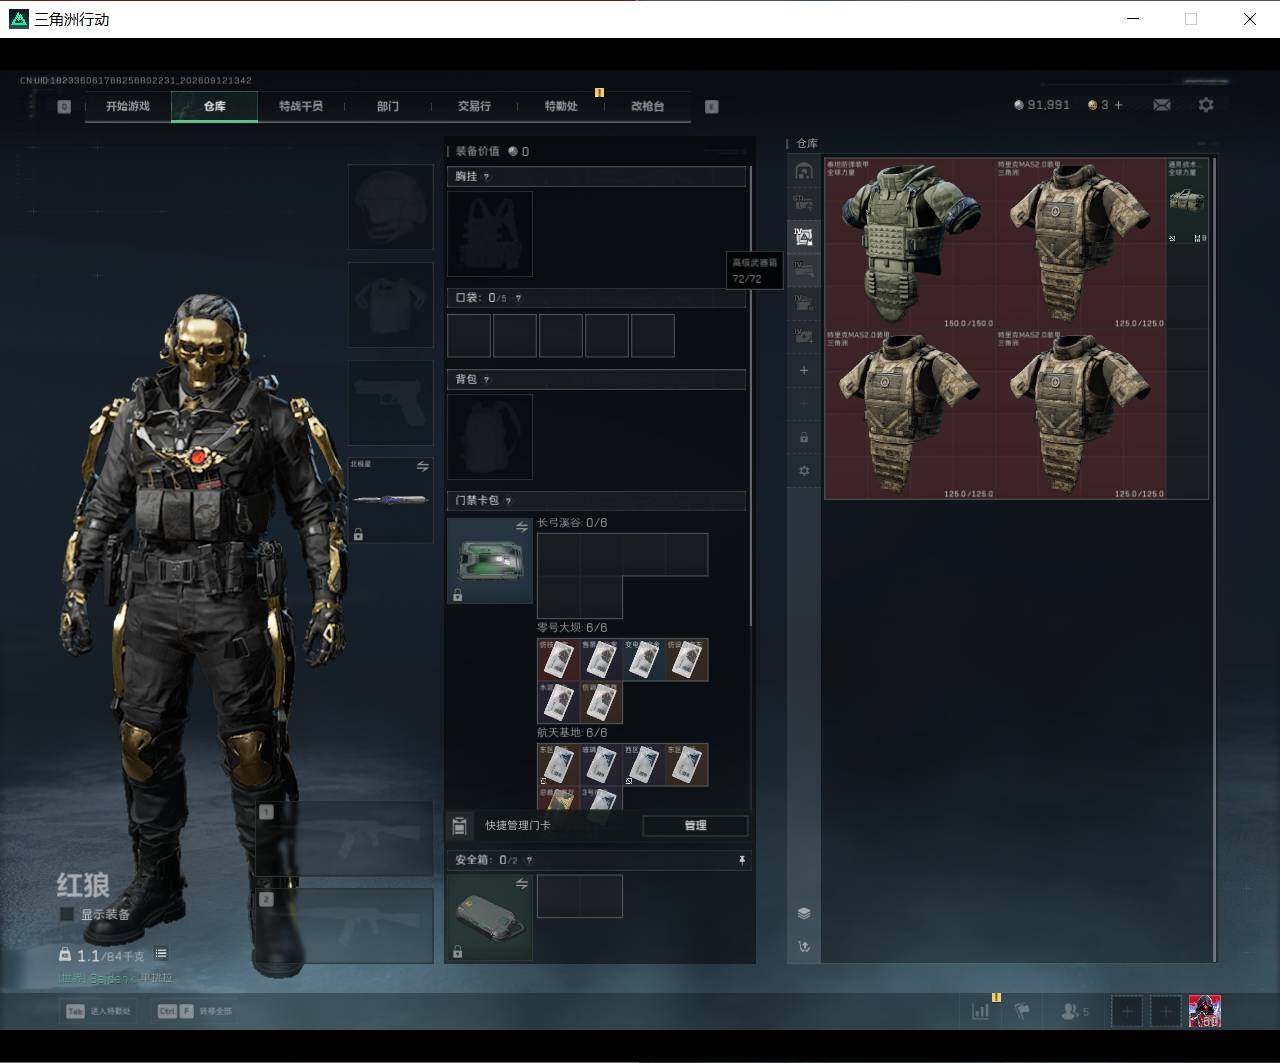The width and height of the screenshot is (1280, 1063).
Task: Select the sixth warehouse container in sidebar
Action: coord(804,336)
